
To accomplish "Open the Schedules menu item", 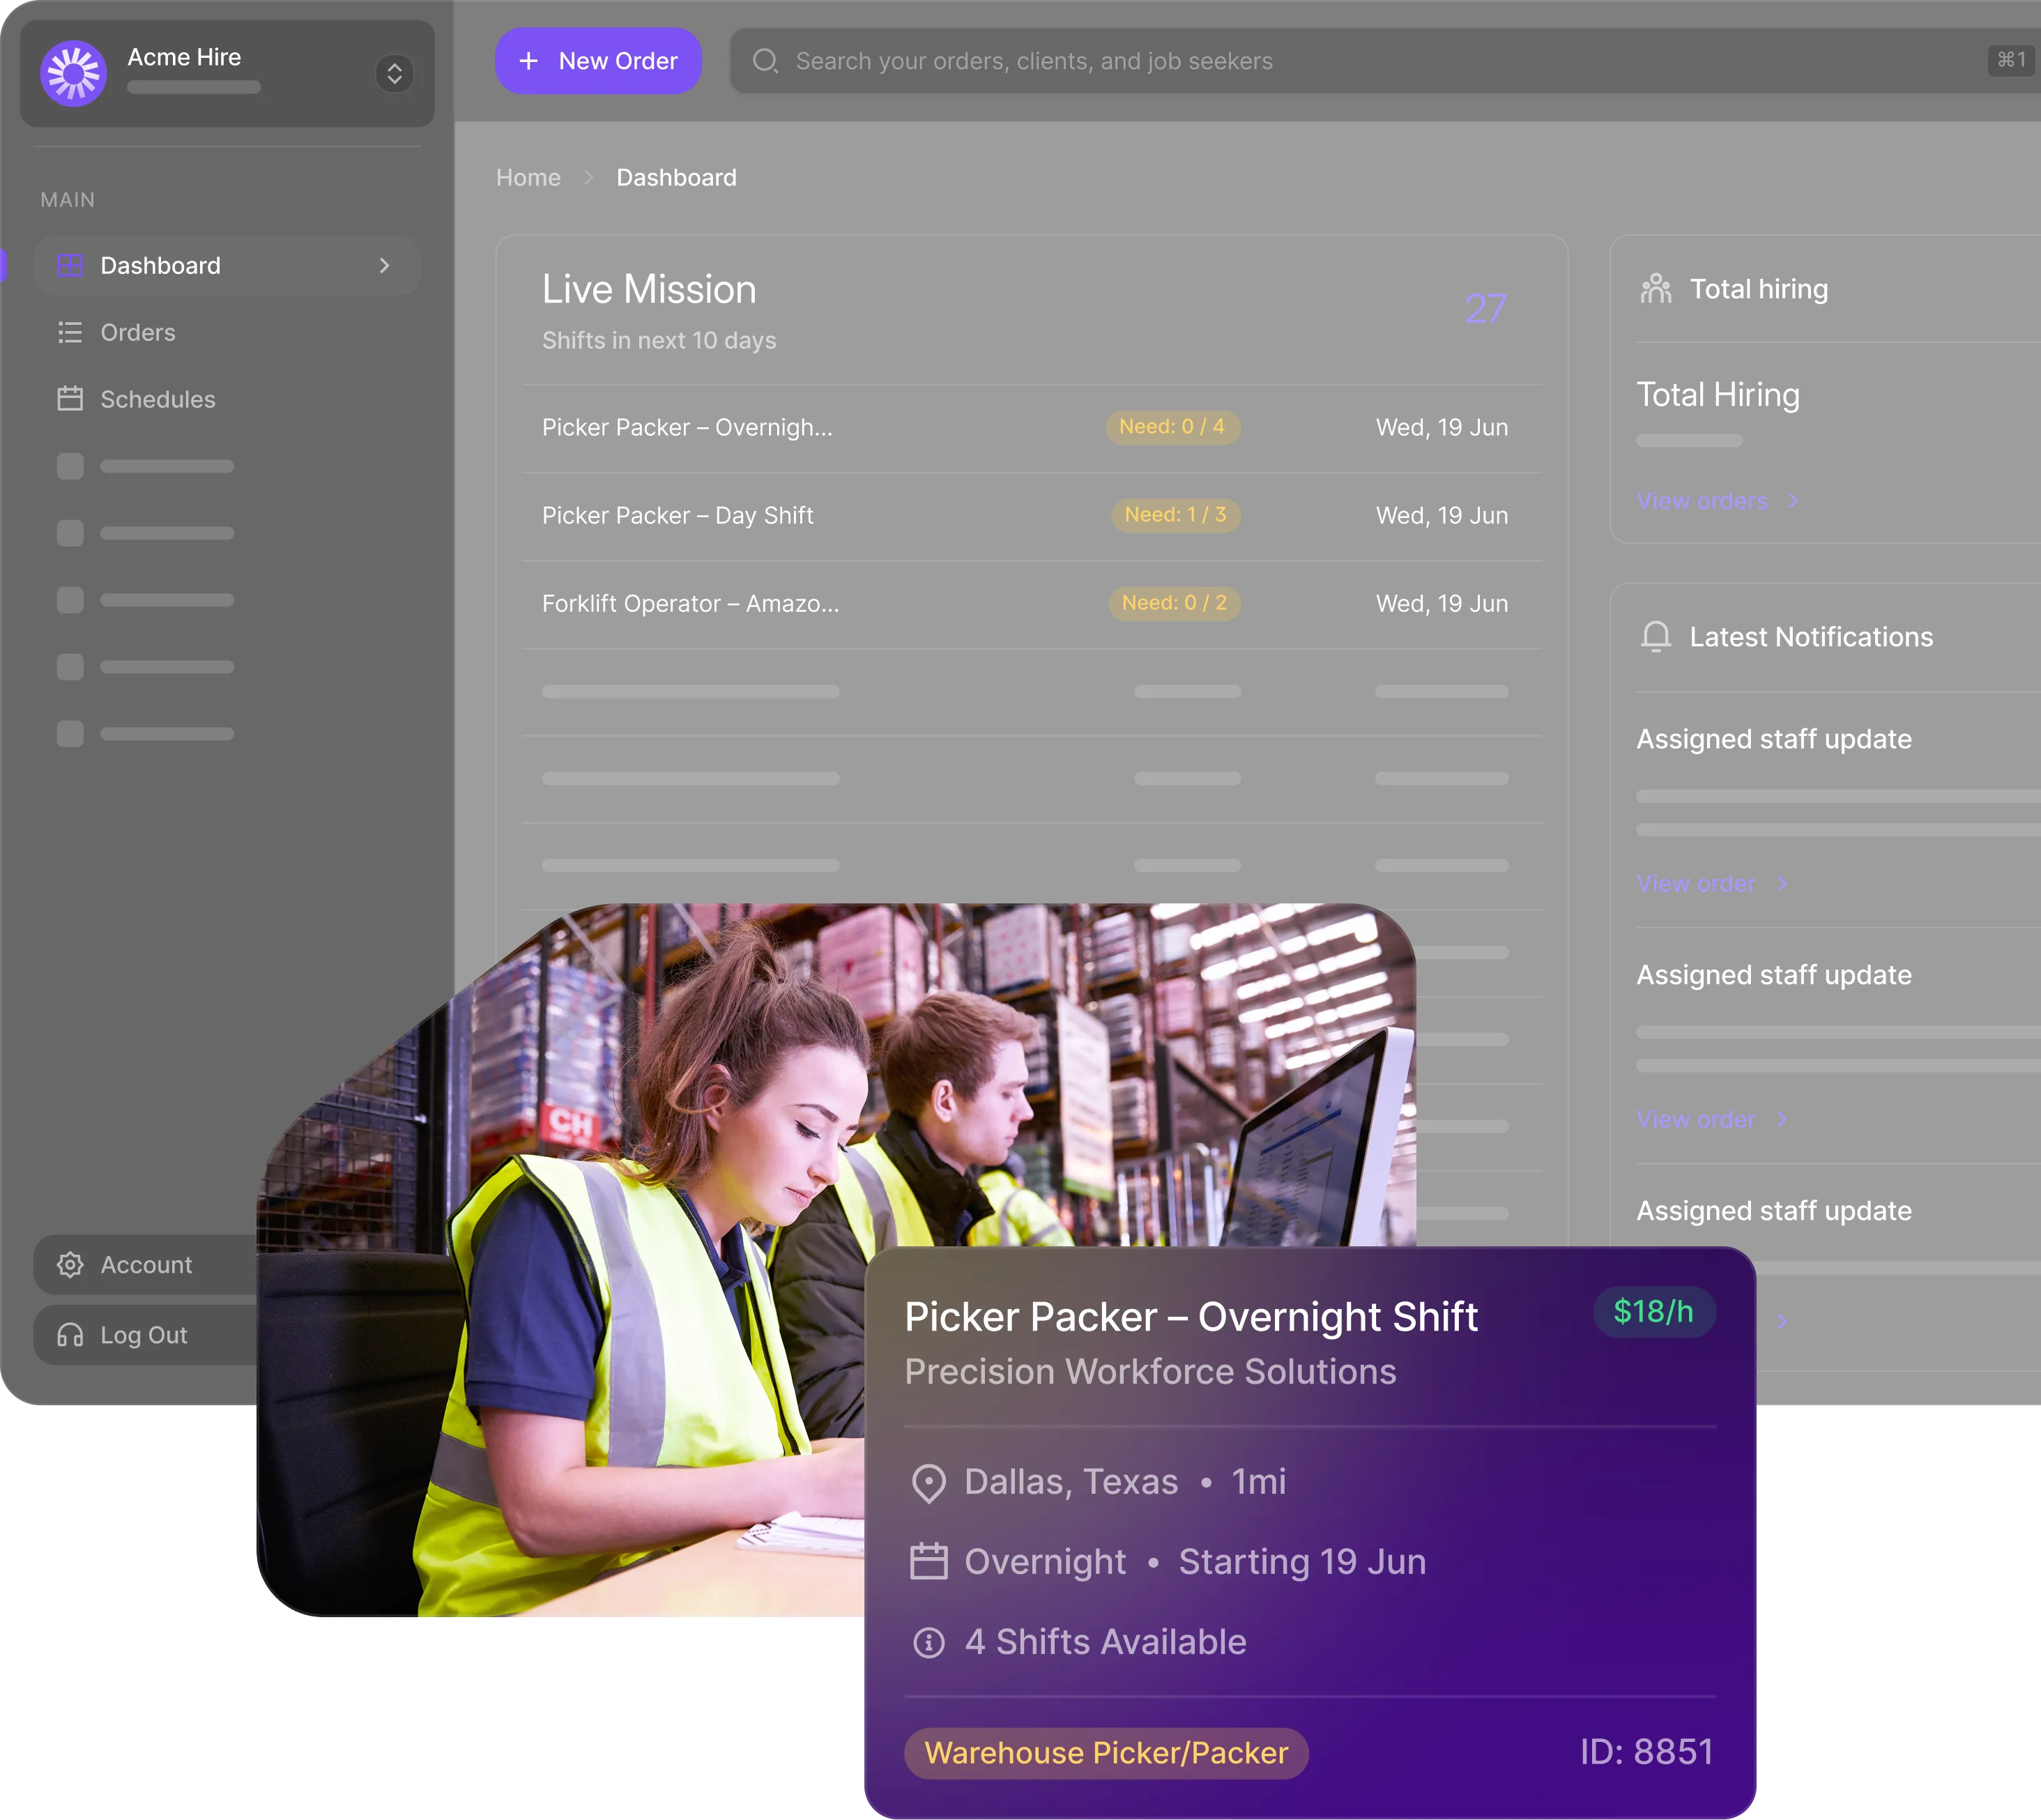I will click(158, 399).
